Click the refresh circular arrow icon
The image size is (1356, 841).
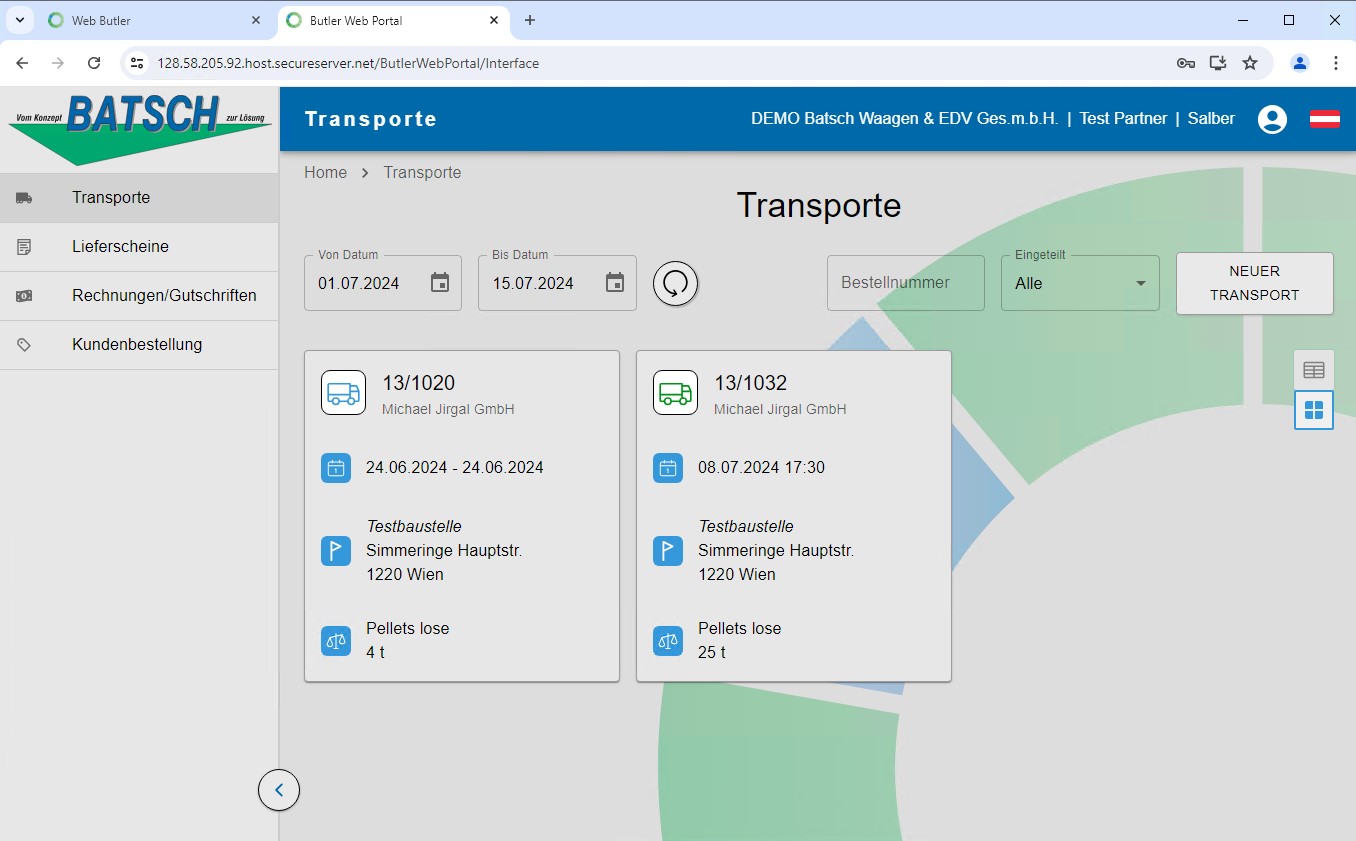coord(676,283)
